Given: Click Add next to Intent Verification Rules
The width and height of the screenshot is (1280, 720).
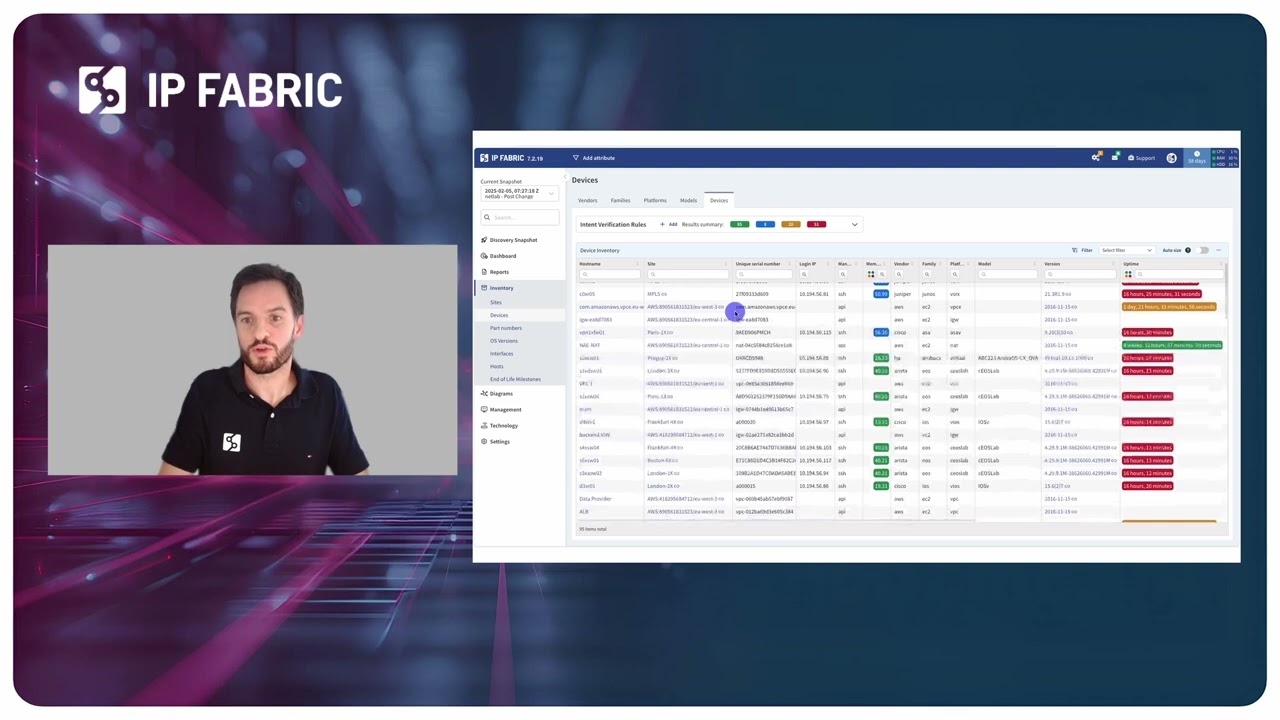Looking at the screenshot, I should point(669,225).
